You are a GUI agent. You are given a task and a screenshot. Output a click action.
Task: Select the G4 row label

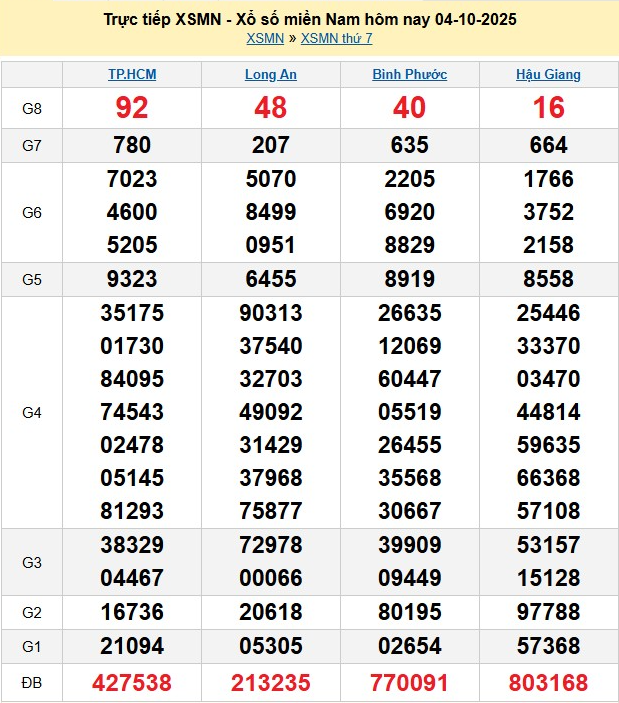[31, 412]
